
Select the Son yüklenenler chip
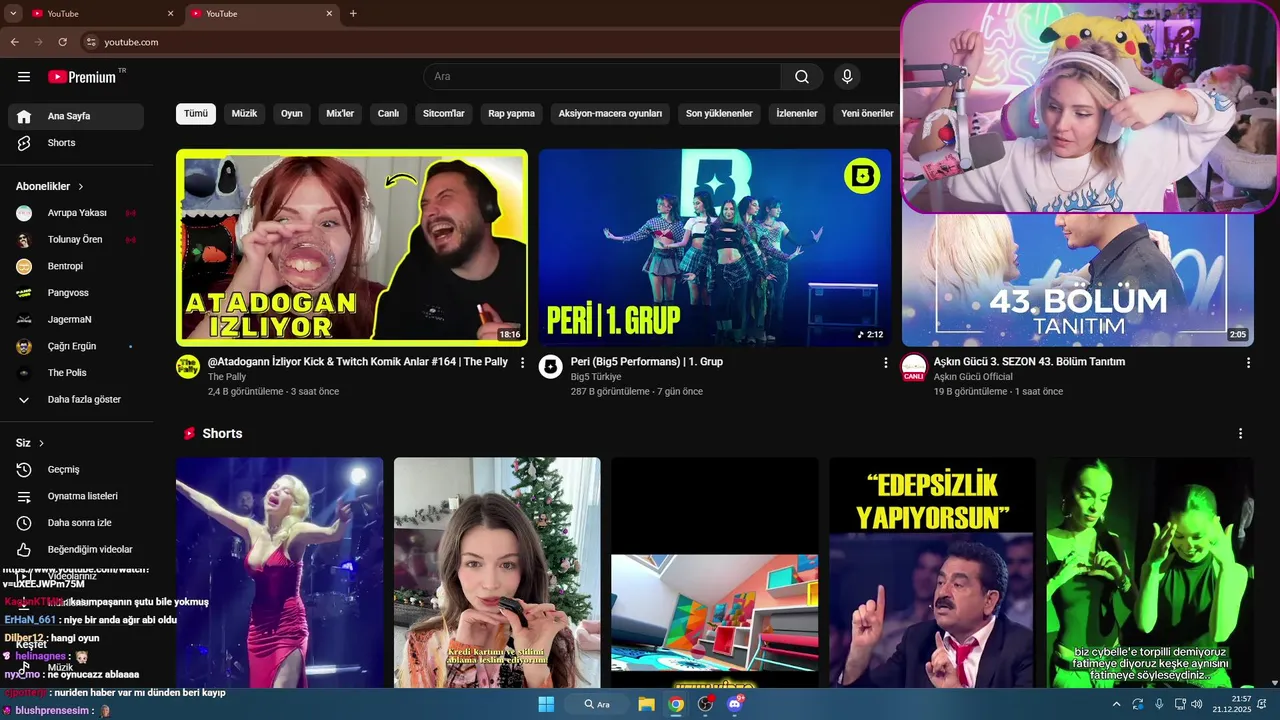[719, 114]
